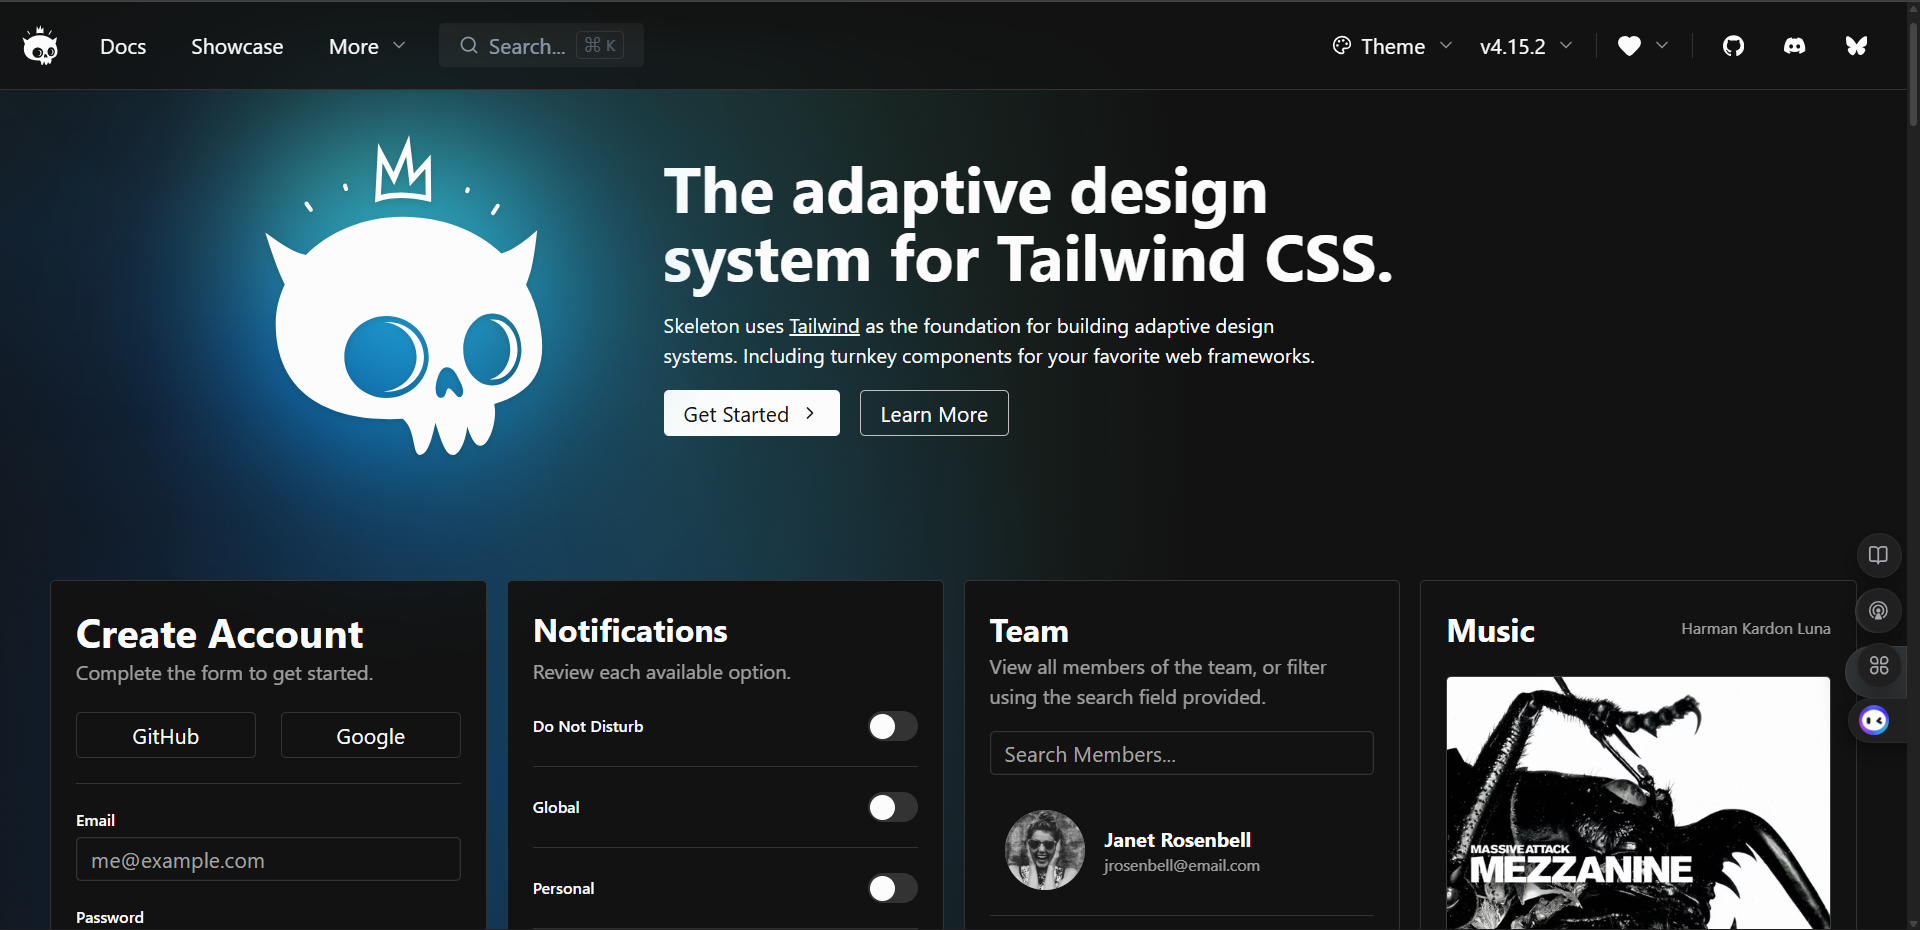1920x930 pixels.
Task: Expand the heart sponsor dropdown
Action: (1643, 46)
